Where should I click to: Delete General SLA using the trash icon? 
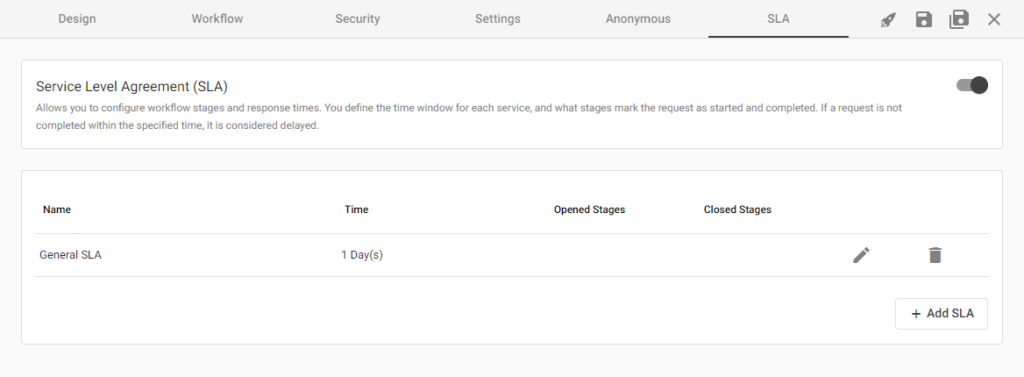pyautogui.click(x=935, y=255)
